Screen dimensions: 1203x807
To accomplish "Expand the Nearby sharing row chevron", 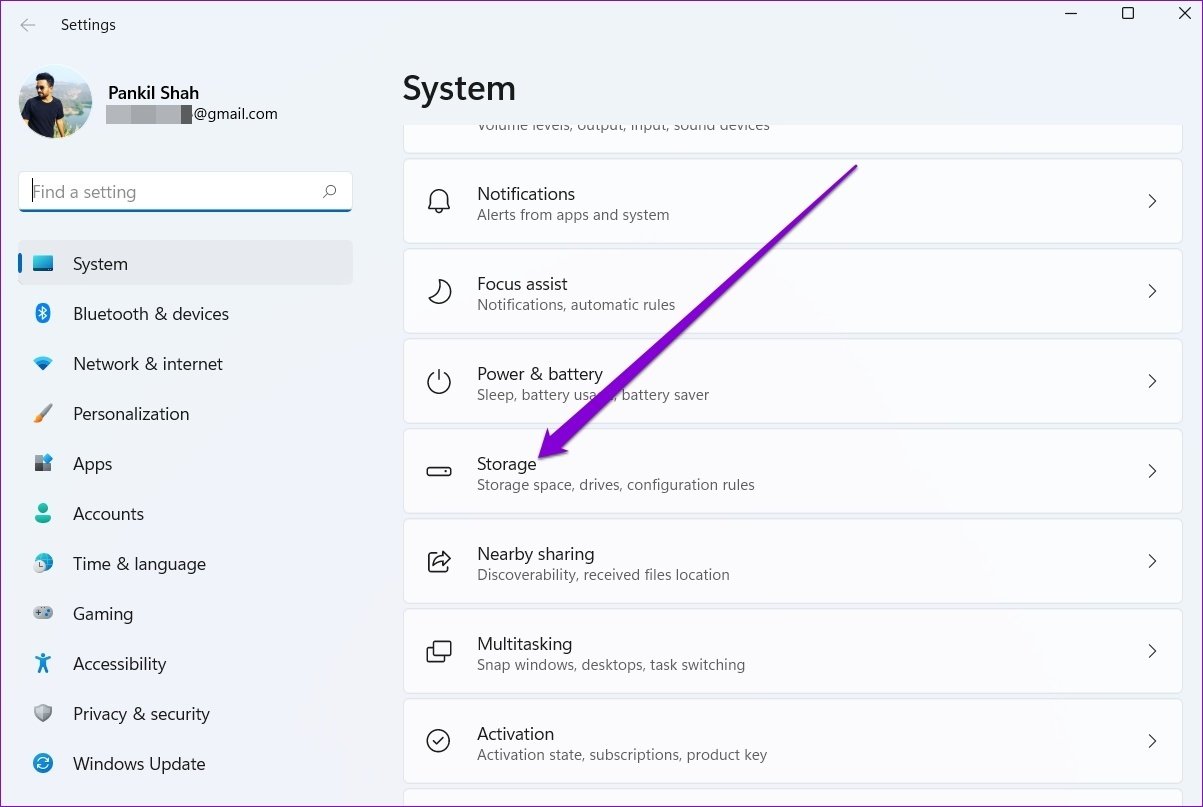I will 1152,561.
